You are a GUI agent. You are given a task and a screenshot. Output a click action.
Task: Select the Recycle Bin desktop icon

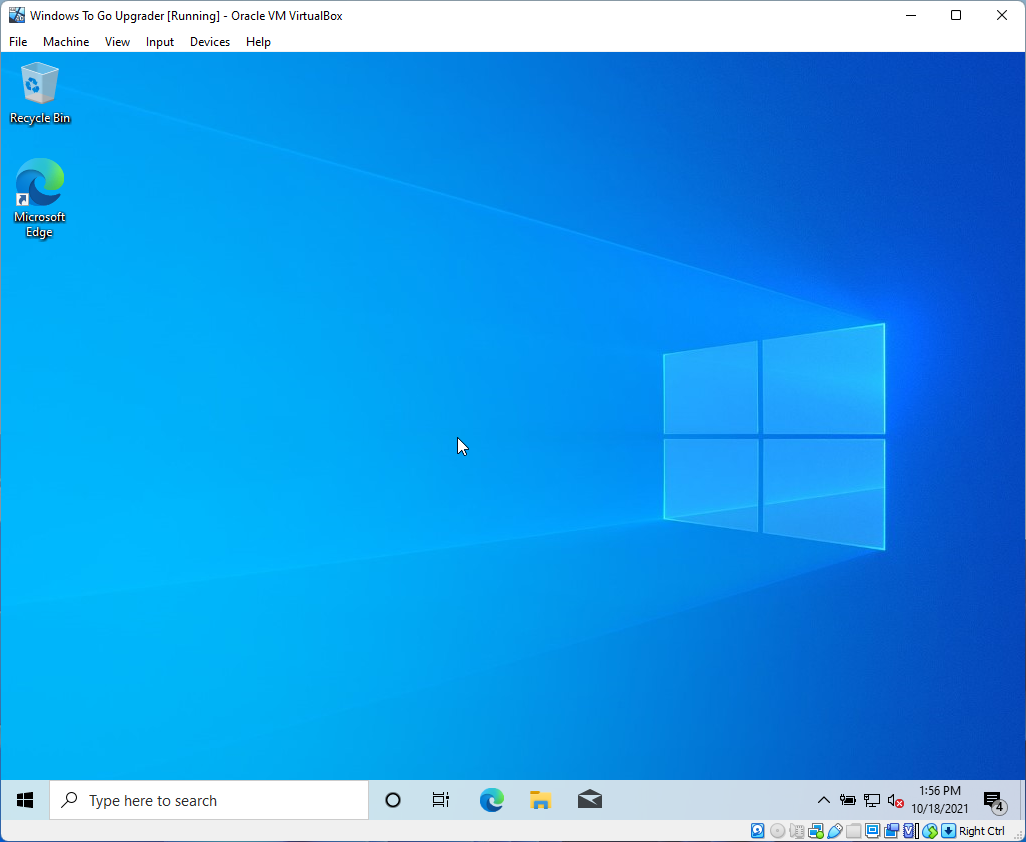(x=40, y=93)
